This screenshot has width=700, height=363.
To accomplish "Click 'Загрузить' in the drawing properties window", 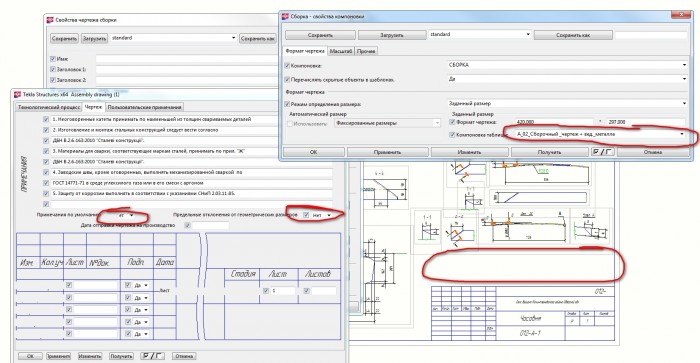I will [x=94, y=38].
